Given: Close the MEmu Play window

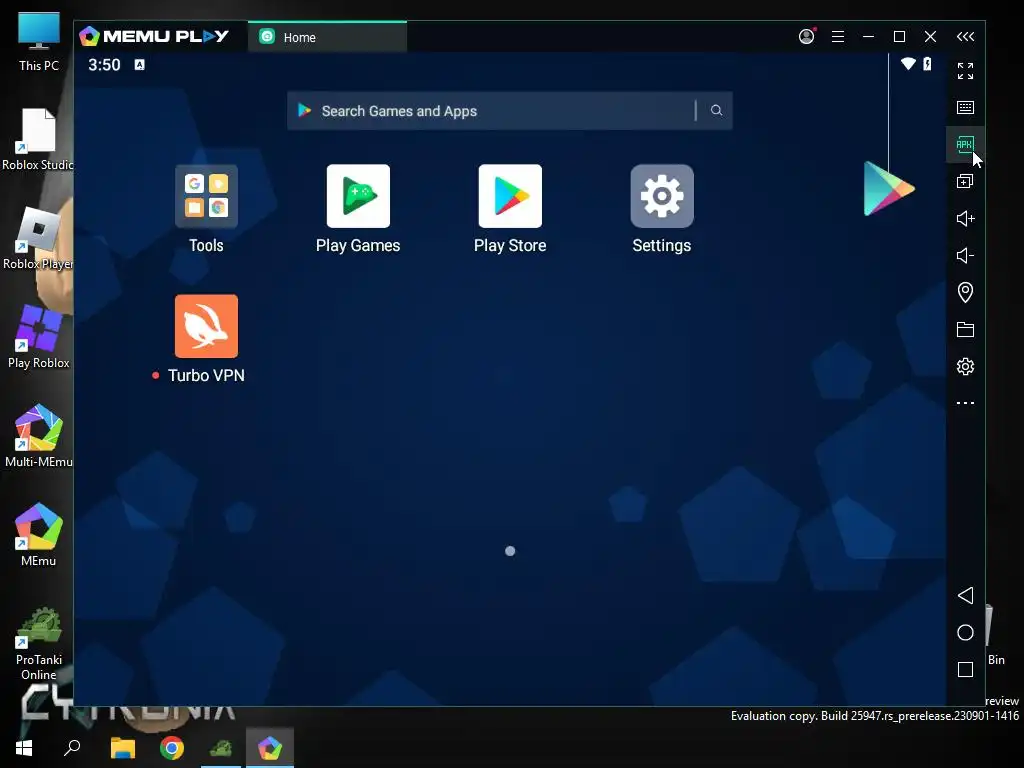Looking at the screenshot, I should pyautogui.click(x=931, y=37).
